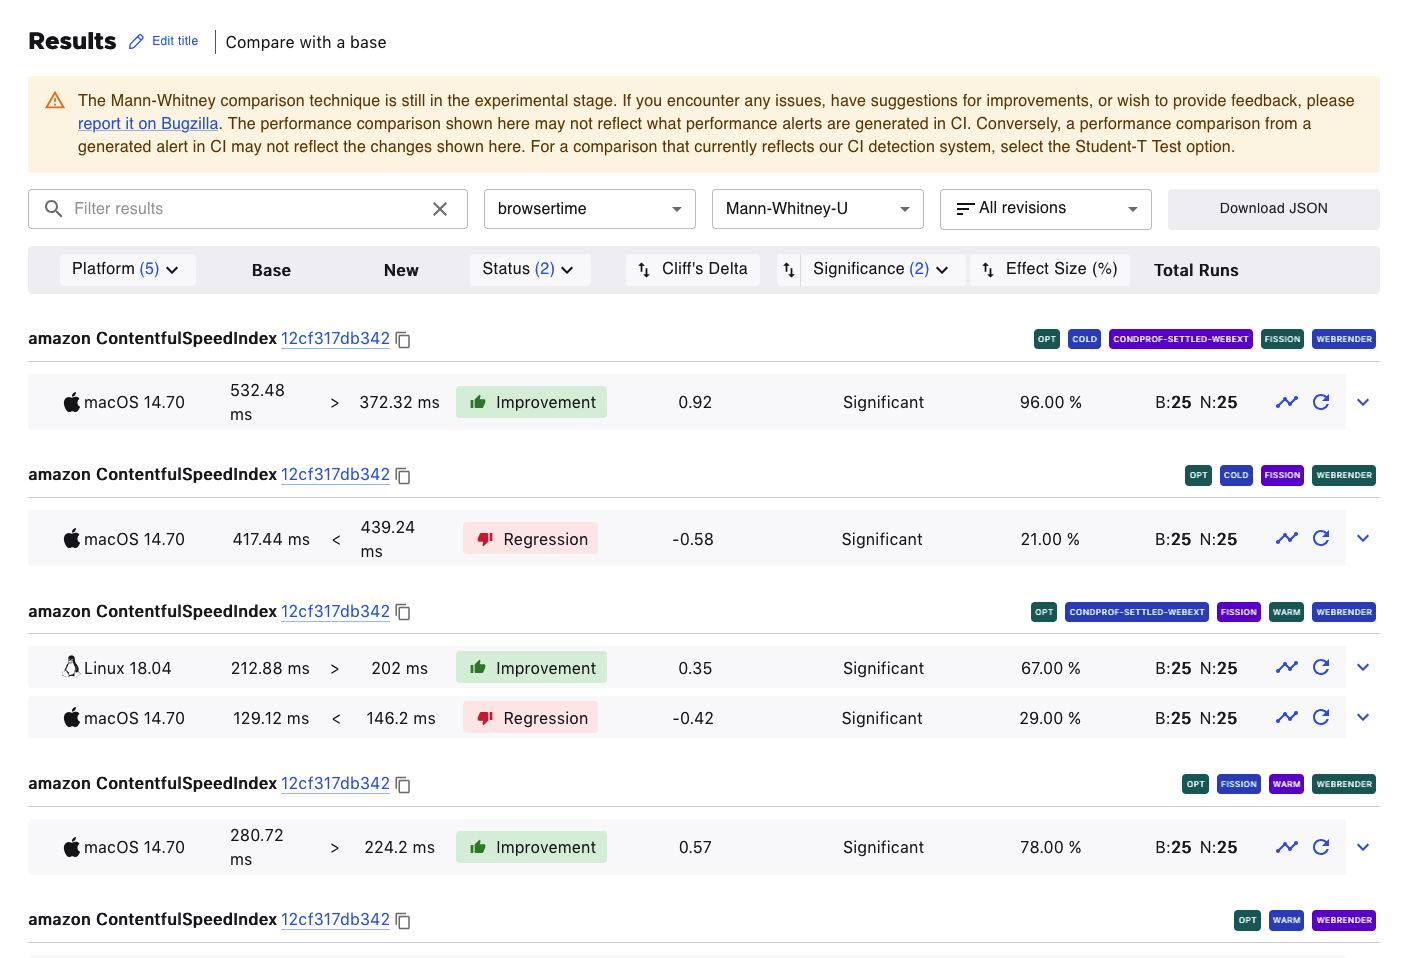Click the graph icon in the Linux 18.04 row

pyautogui.click(x=1286, y=667)
